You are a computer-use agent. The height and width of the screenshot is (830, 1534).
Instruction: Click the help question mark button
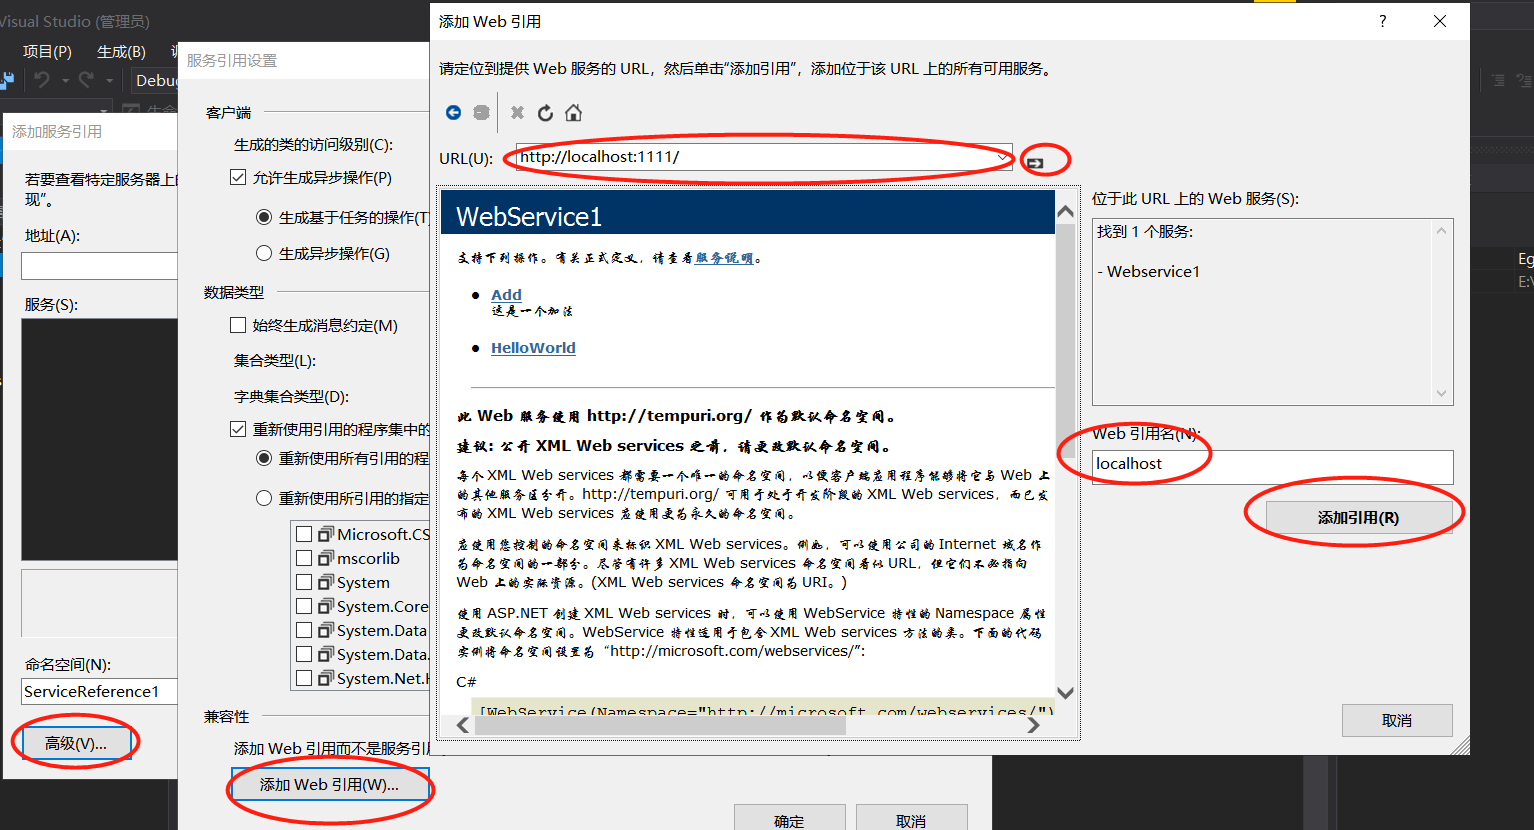click(1383, 21)
